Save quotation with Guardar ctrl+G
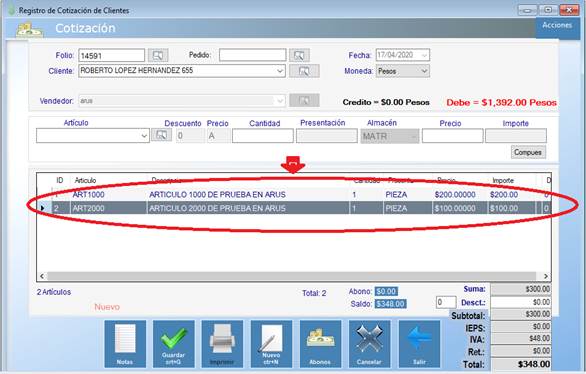 173,344
